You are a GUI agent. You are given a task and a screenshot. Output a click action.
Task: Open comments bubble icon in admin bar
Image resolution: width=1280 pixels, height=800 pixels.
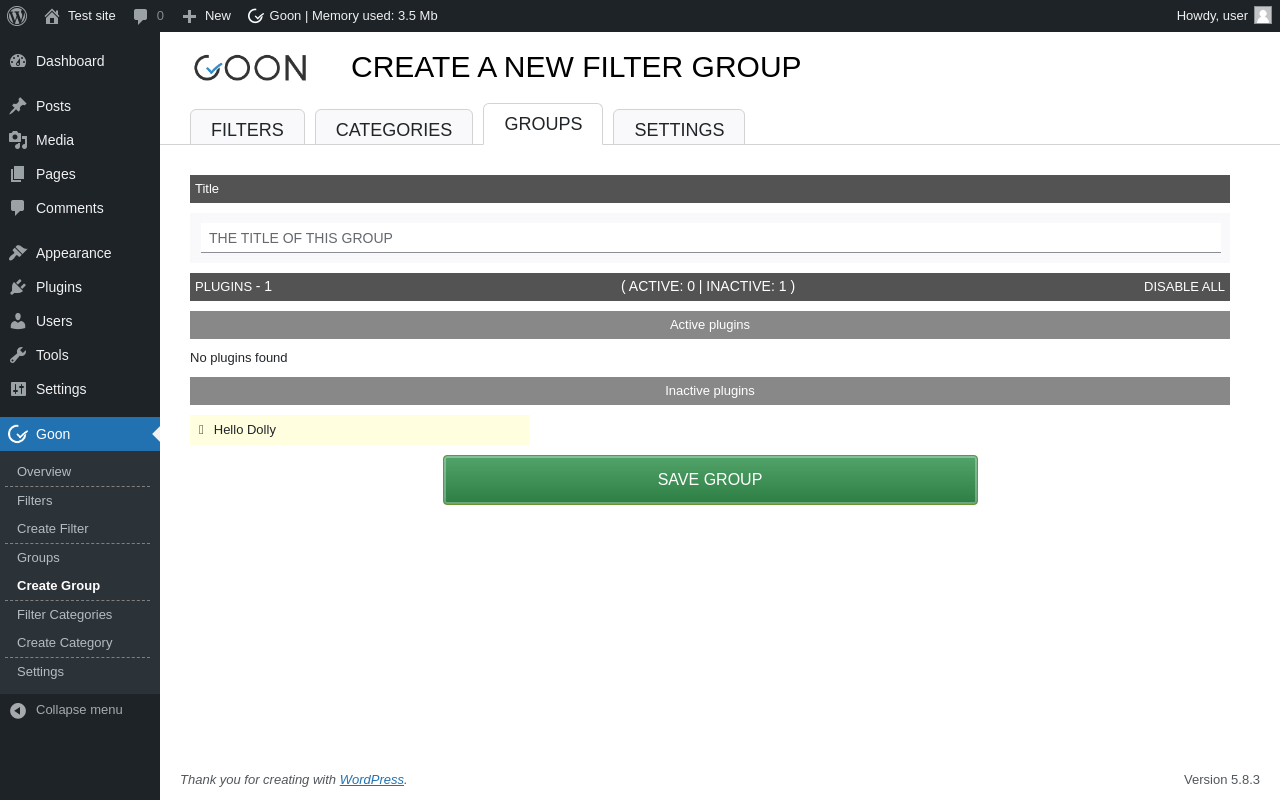(x=141, y=16)
